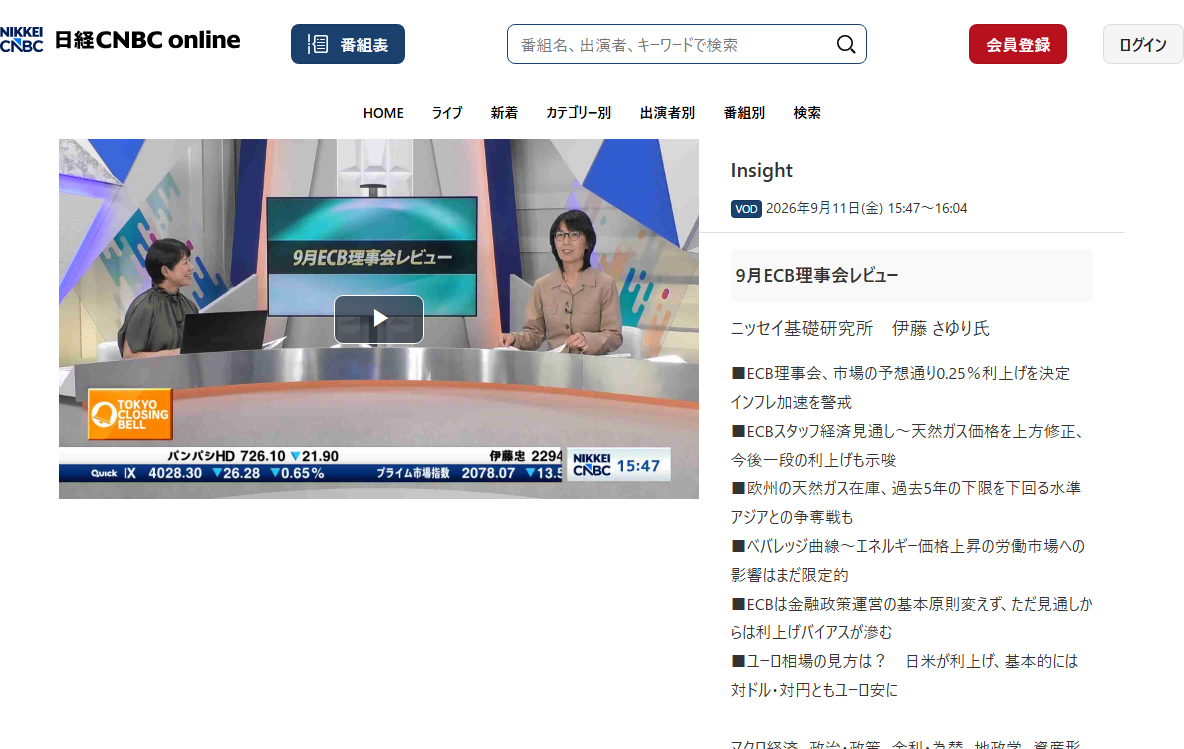Click the ログイン button
The height and width of the screenshot is (749, 1184).
tap(1142, 45)
